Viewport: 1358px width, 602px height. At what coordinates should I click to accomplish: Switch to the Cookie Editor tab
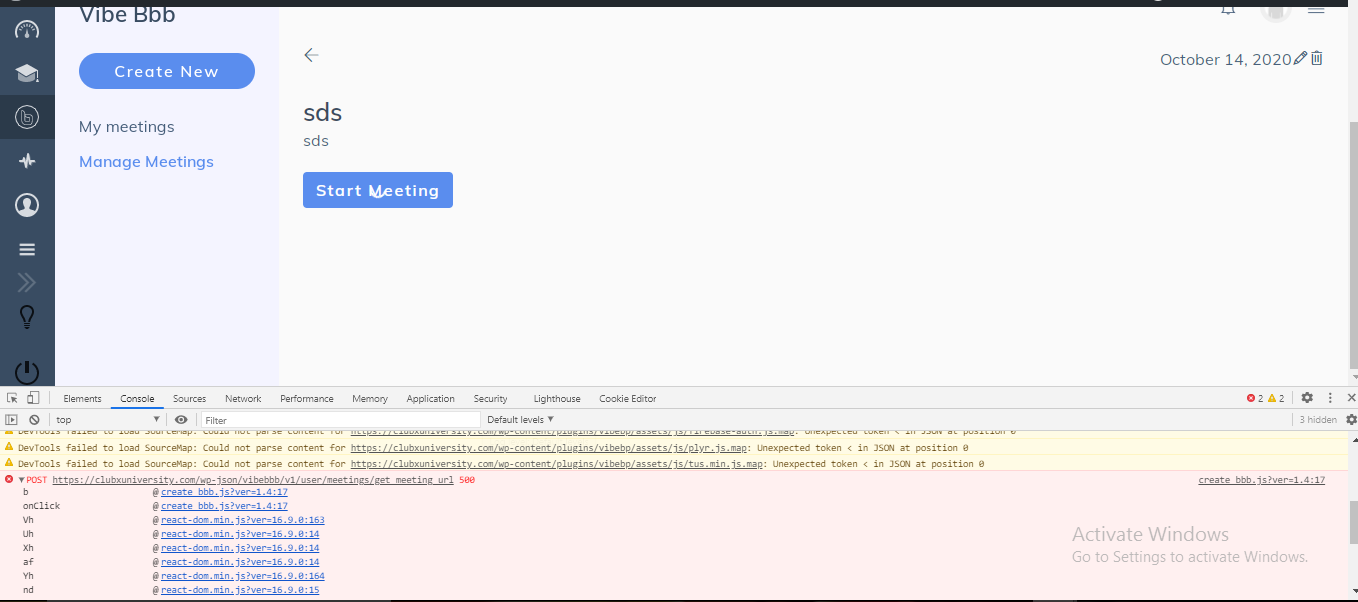point(628,398)
